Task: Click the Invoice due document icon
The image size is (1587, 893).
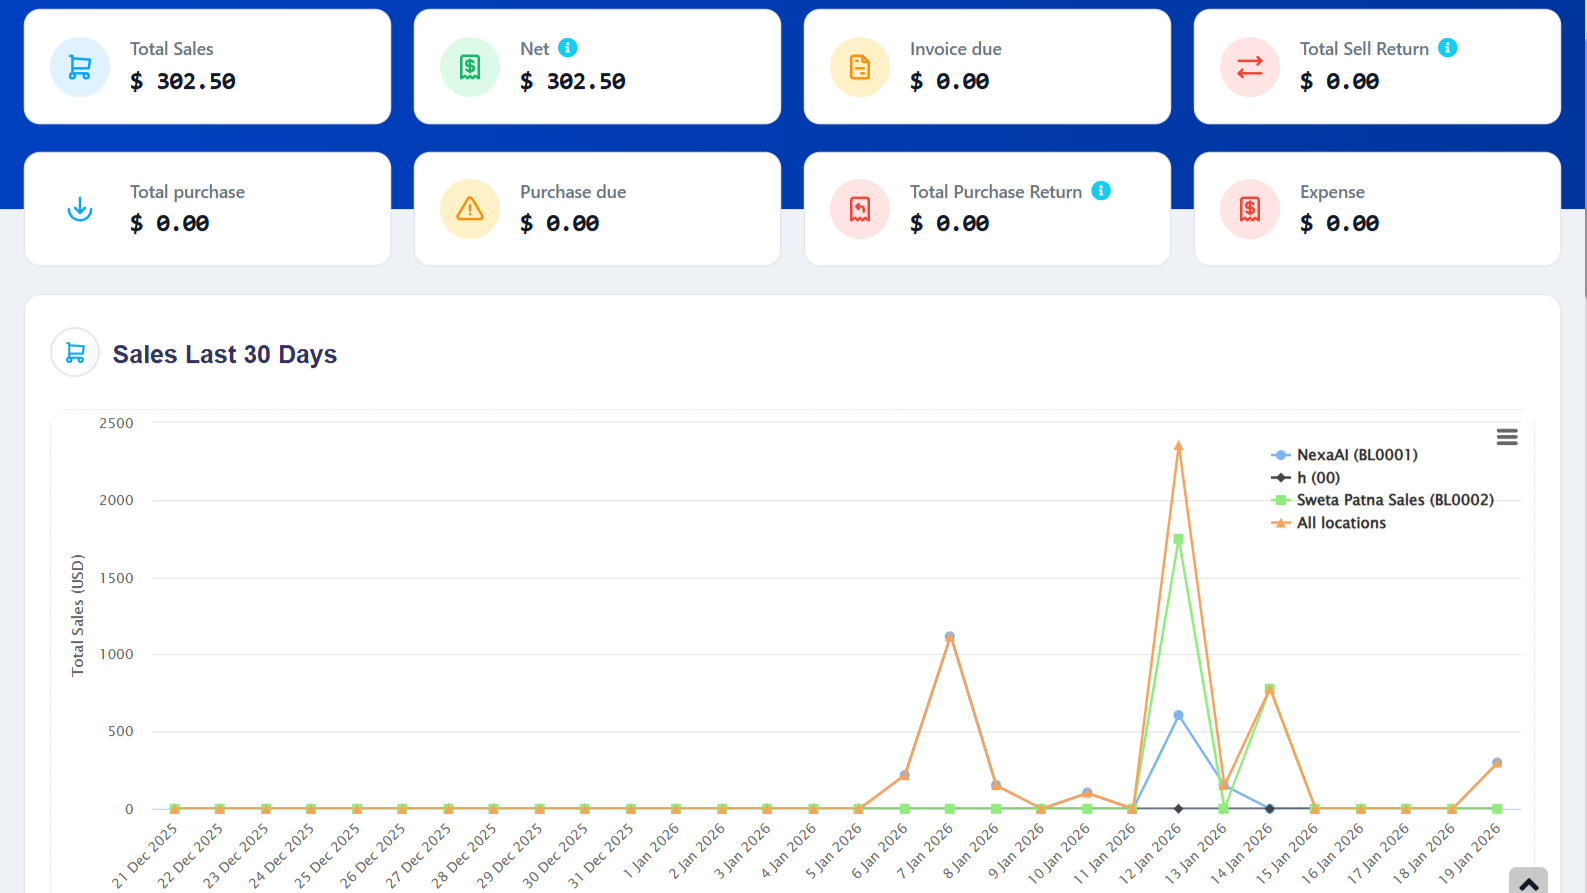Action: pos(860,67)
